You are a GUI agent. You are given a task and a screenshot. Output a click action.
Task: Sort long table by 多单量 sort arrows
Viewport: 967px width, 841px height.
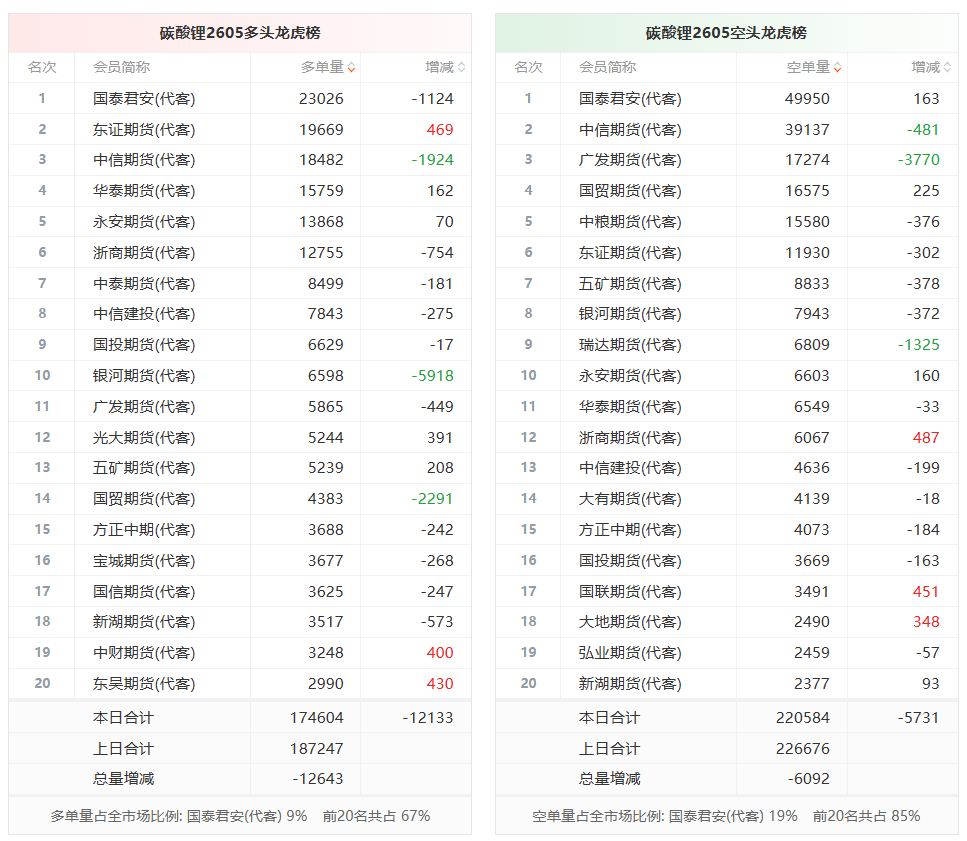[351, 68]
